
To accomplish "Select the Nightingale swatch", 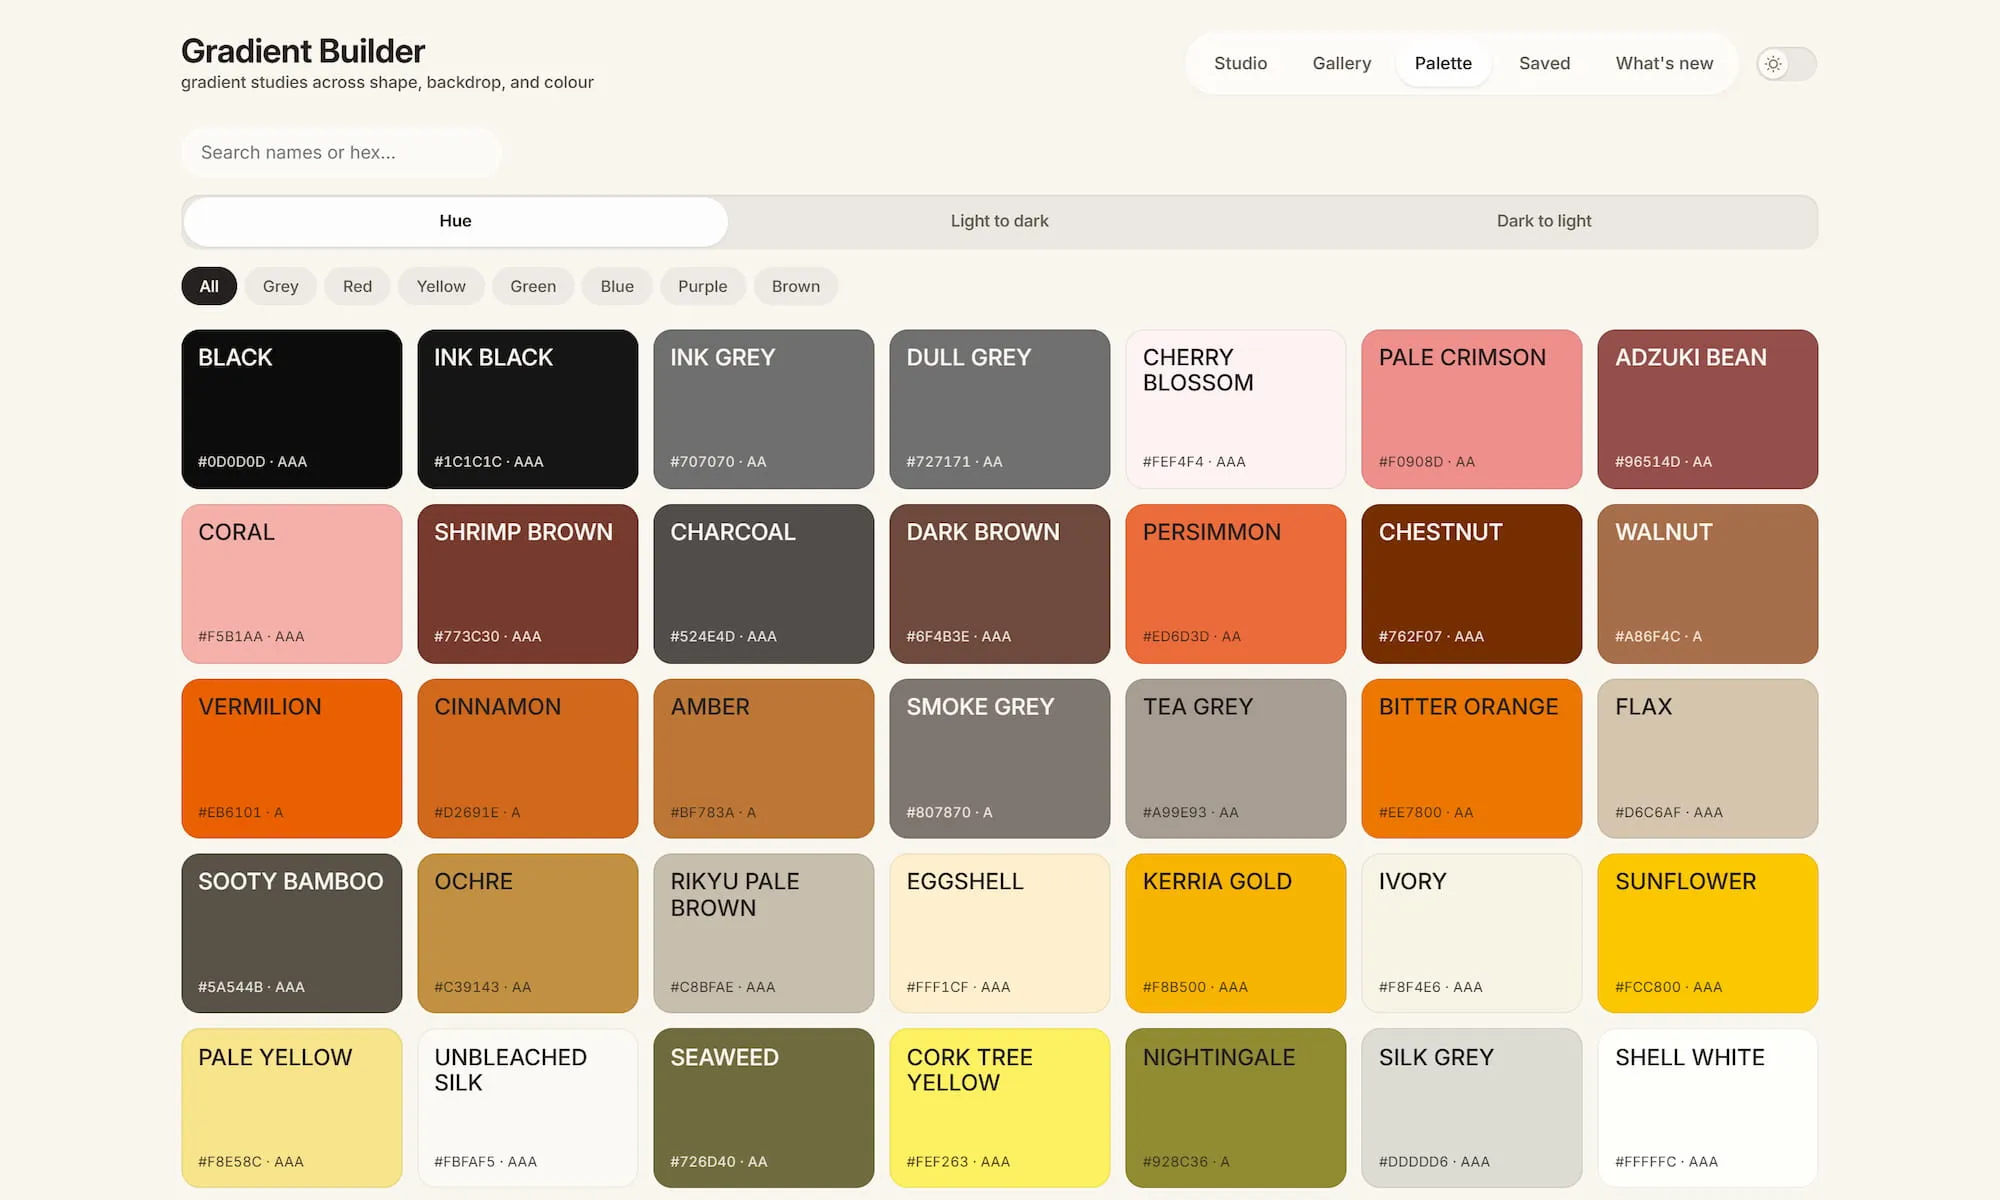I will [x=1236, y=1108].
